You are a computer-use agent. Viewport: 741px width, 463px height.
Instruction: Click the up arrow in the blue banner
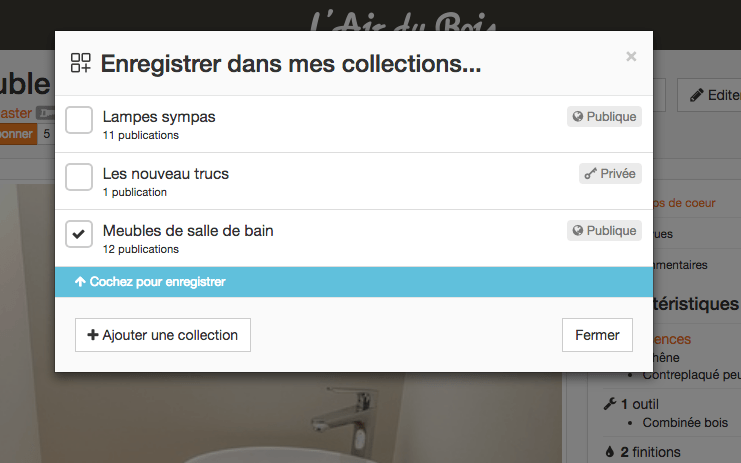[80, 282]
